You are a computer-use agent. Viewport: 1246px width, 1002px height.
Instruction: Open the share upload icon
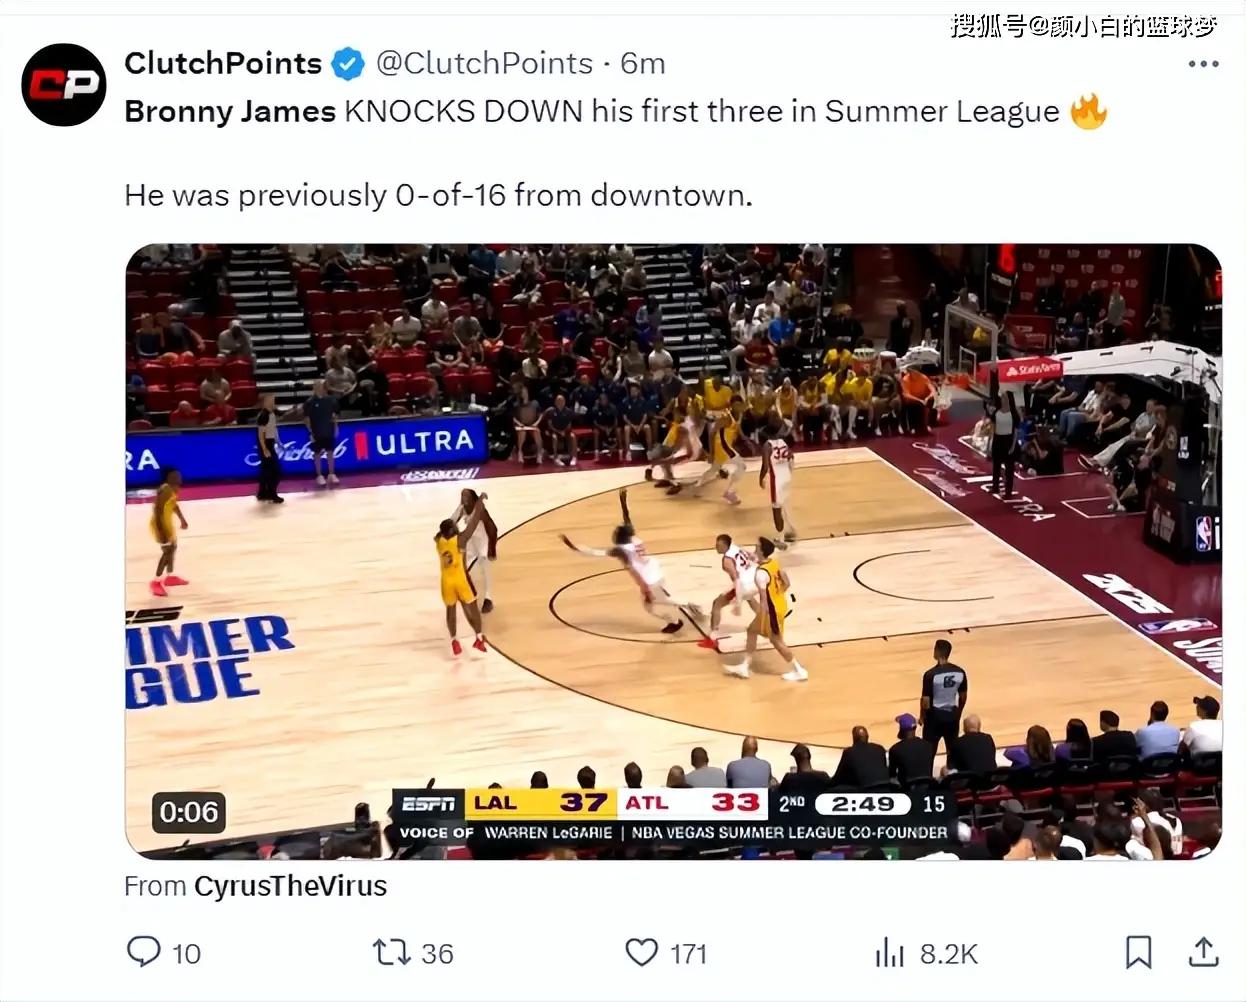tap(1203, 952)
